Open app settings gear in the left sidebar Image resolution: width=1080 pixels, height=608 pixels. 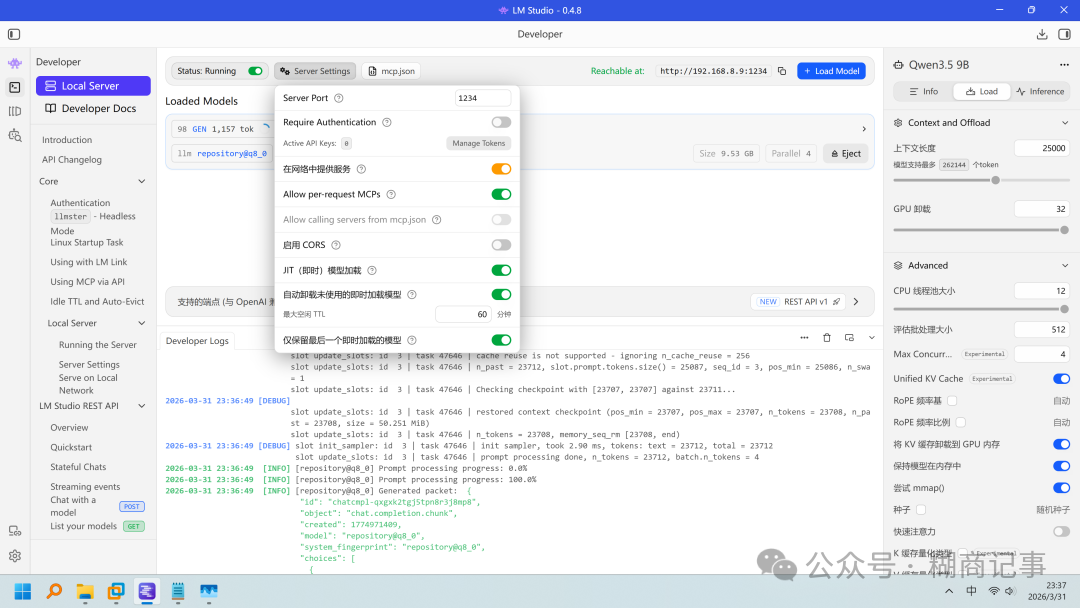(x=15, y=556)
